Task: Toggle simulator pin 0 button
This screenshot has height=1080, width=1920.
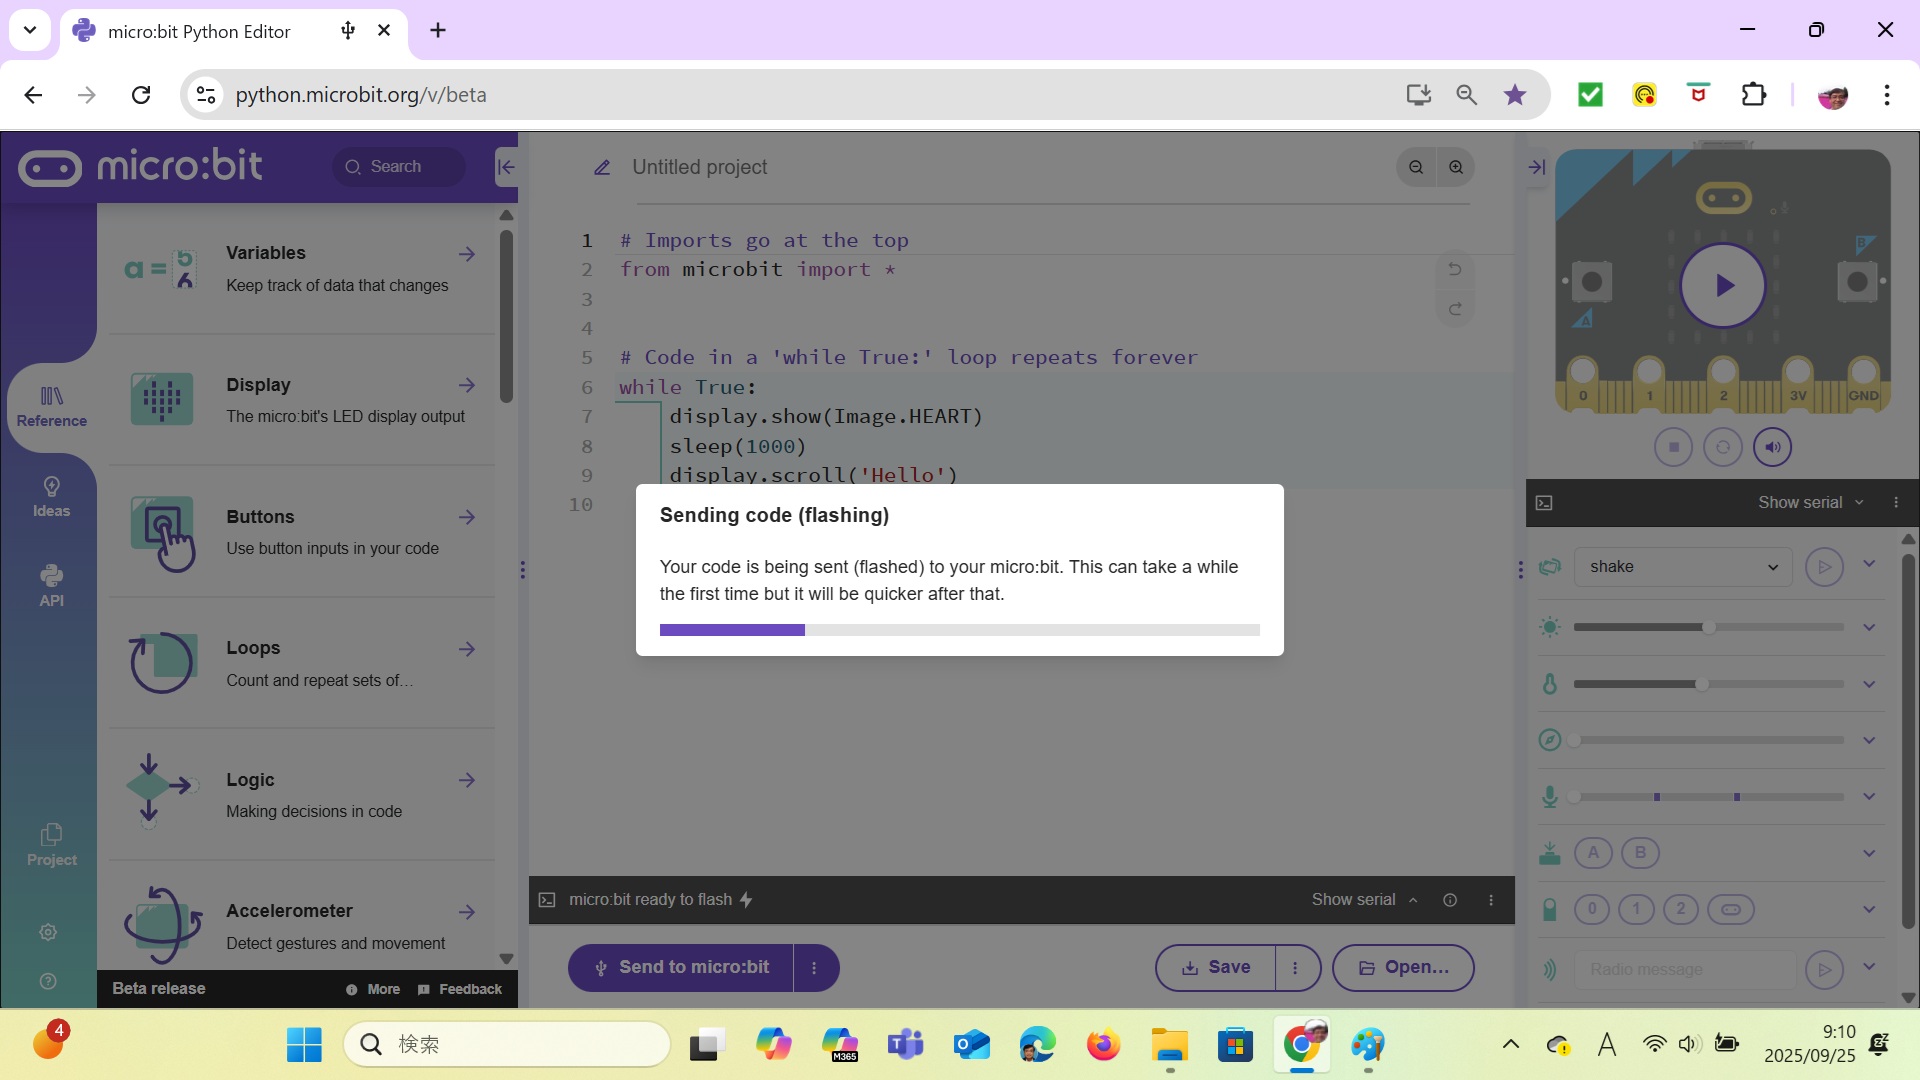Action: pos(1592,909)
